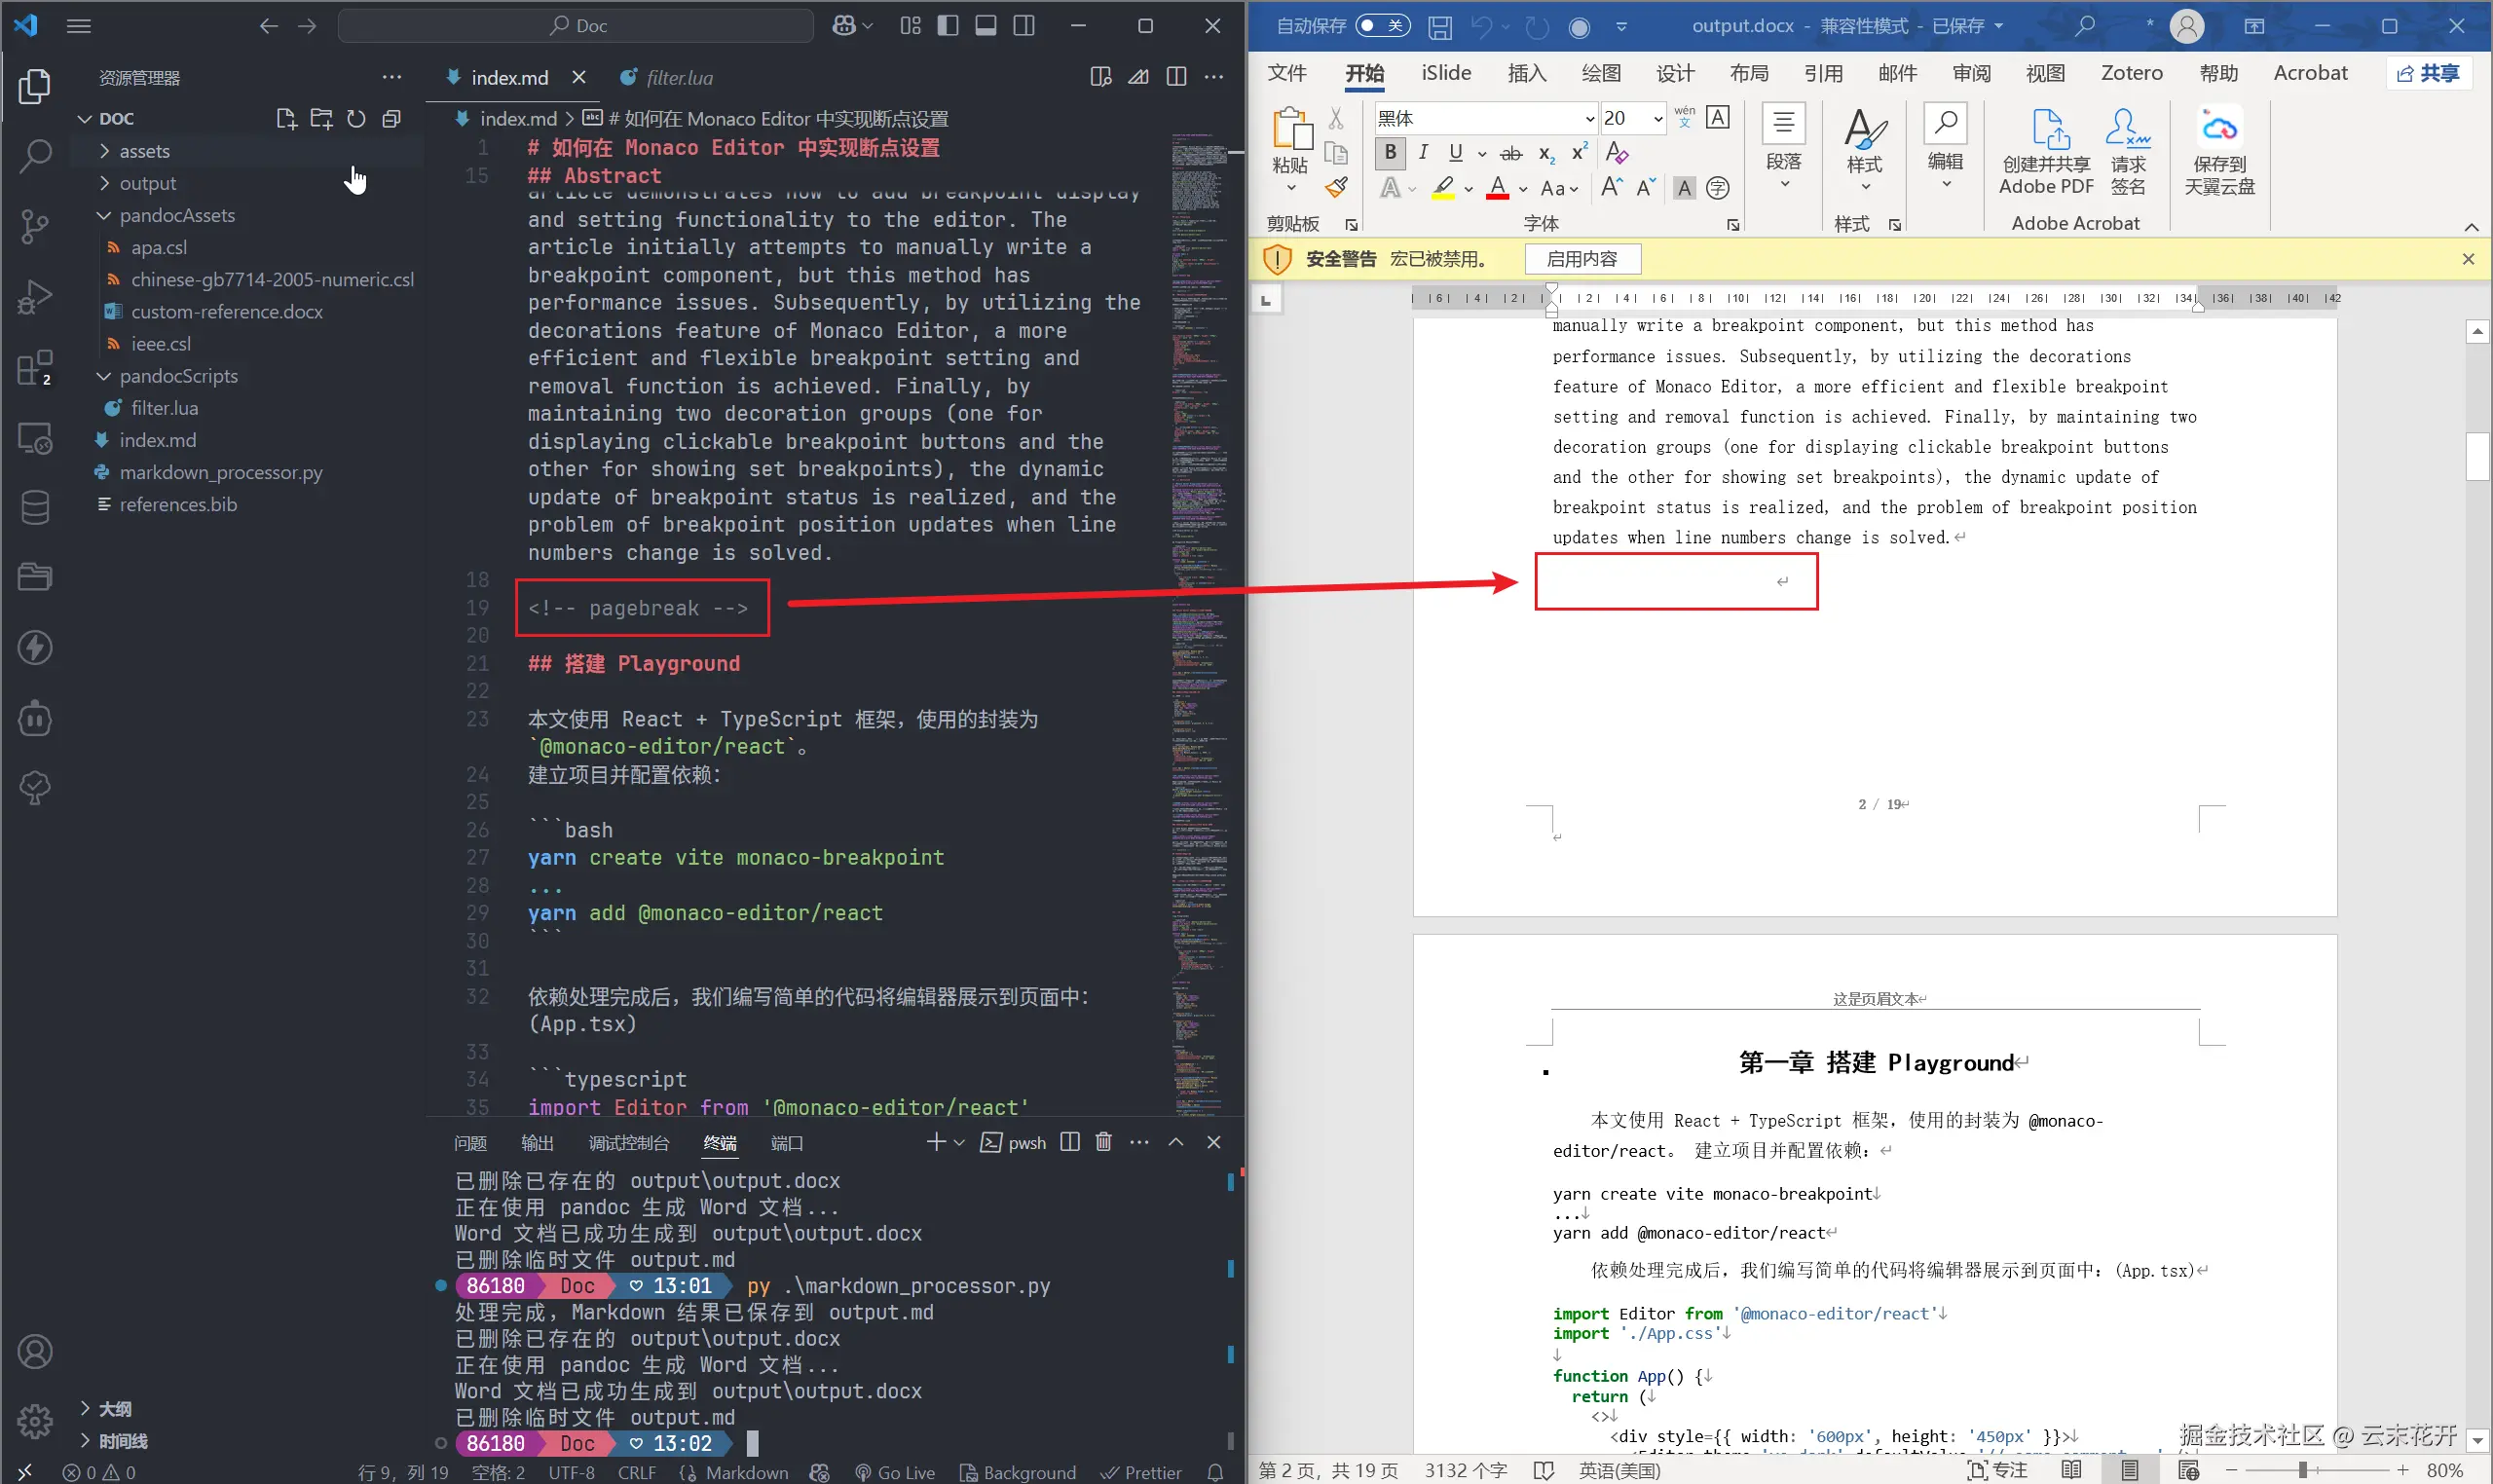The height and width of the screenshot is (1484, 2493).
Task: Click the New File icon in explorer header
Action: point(286,119)
